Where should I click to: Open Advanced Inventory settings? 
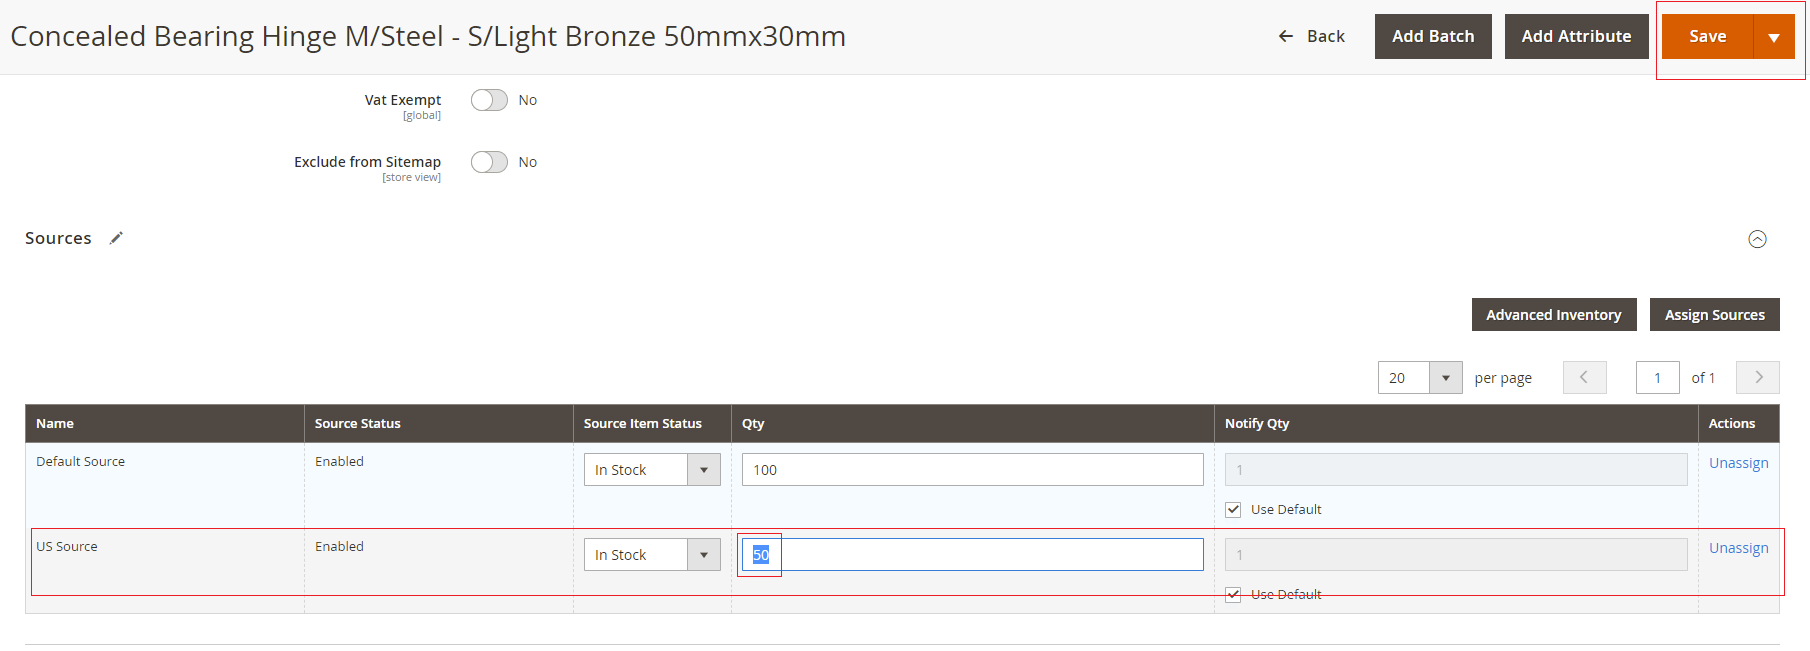(1553, 315)
